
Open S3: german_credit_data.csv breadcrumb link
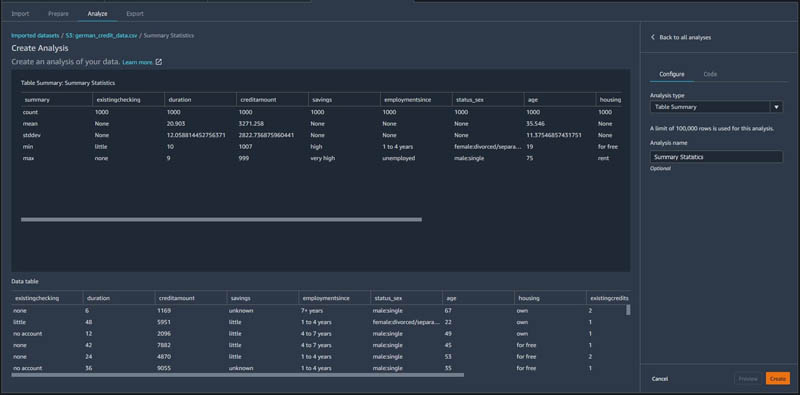click(x=102, y=36)
